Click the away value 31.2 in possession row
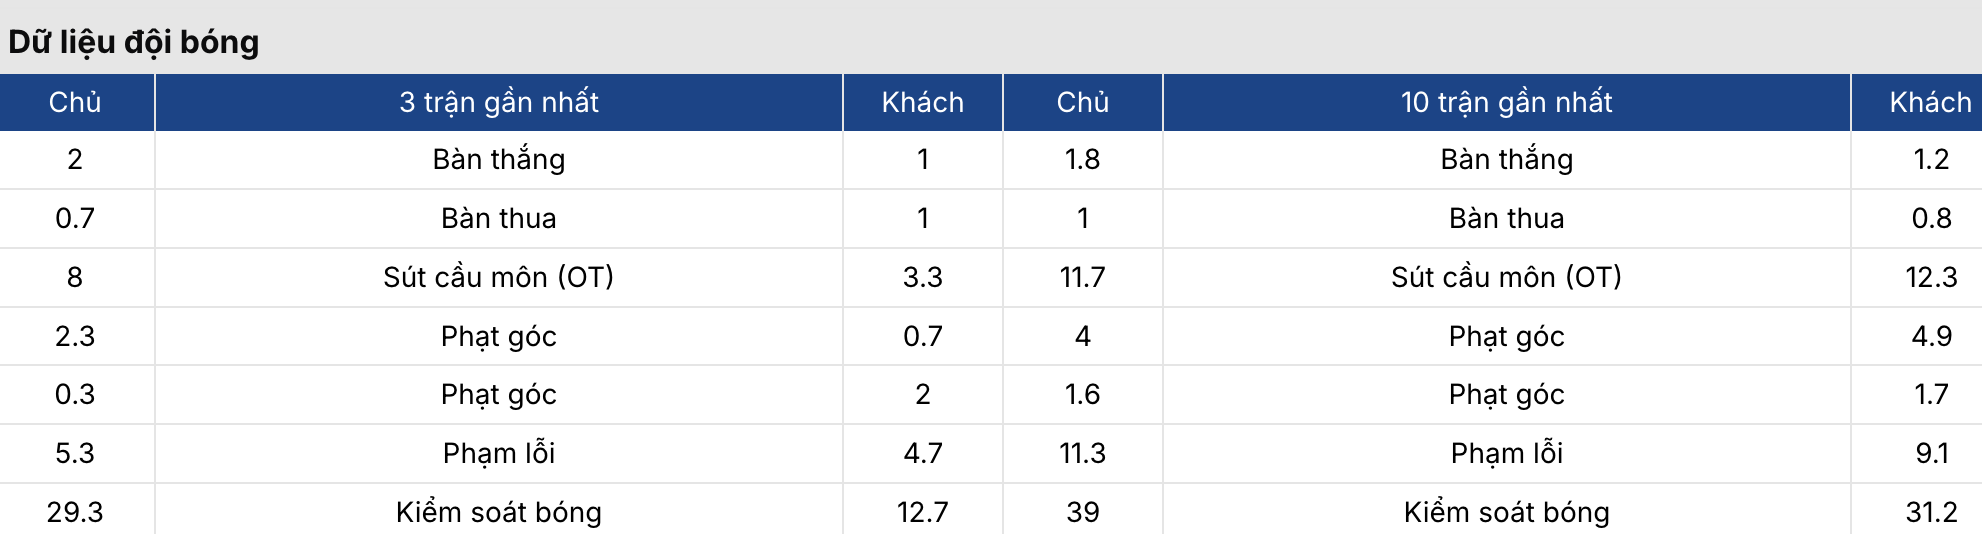The height and width of the screenshot is (534, 1982). tap(1931, 512)
